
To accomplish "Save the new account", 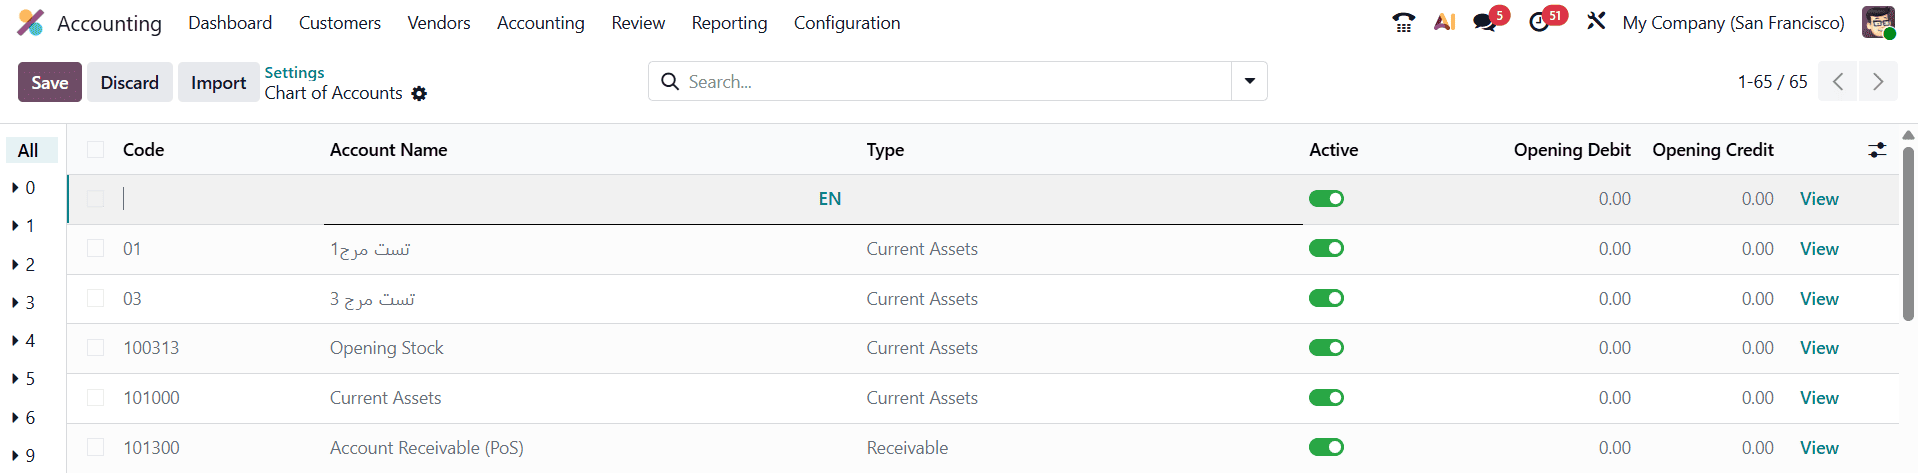I will click(50, 82).
